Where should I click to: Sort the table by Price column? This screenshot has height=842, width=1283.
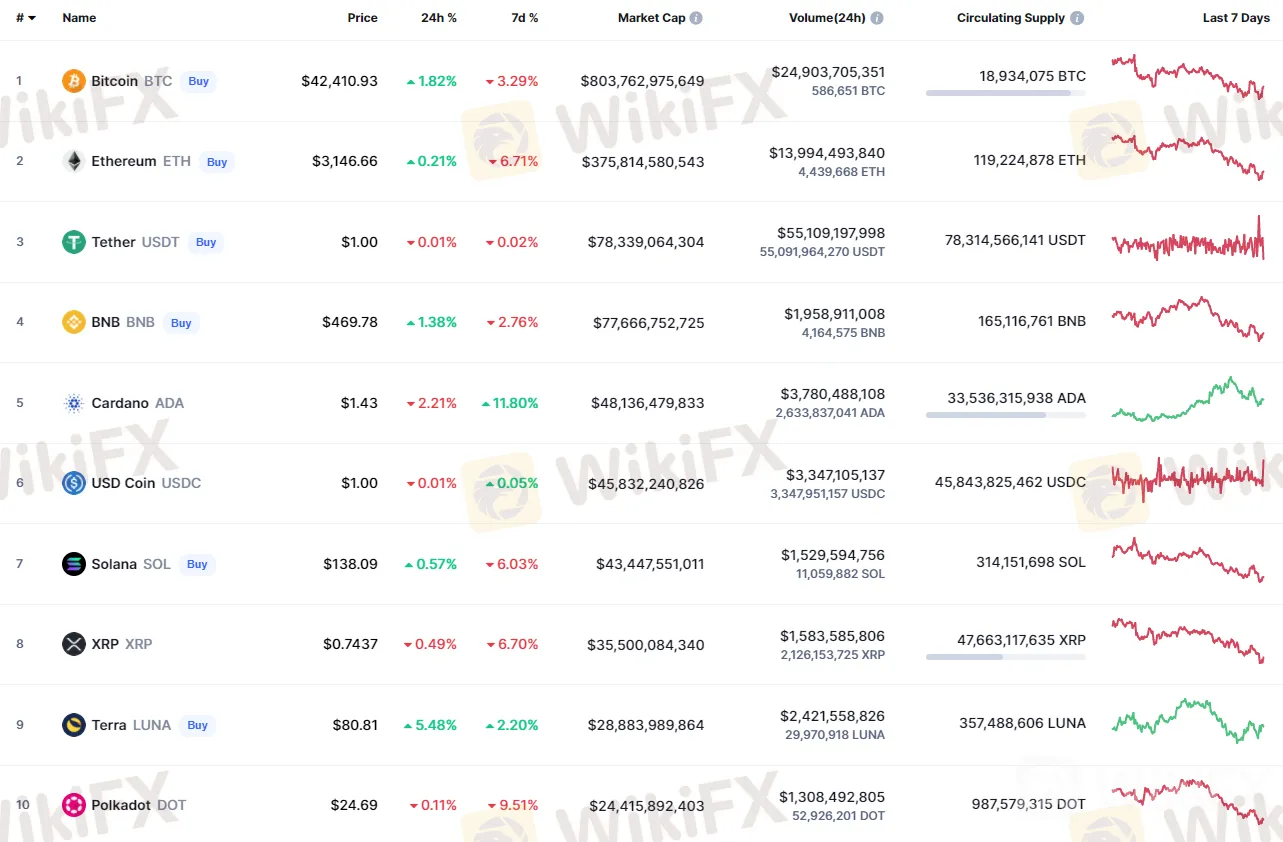tap(362, 18)
